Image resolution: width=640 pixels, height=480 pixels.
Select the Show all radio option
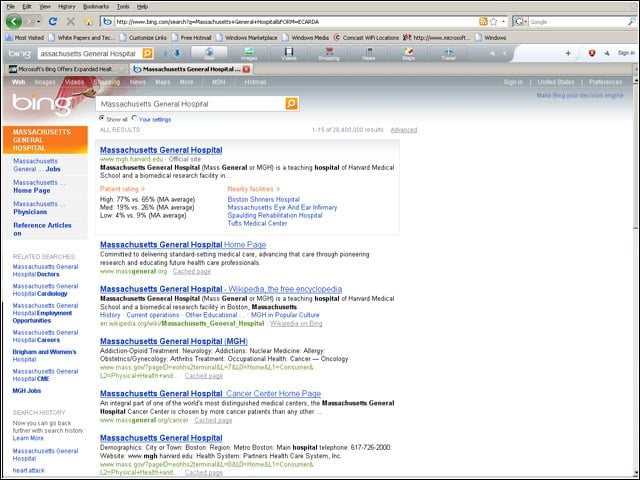coord(102,118)
